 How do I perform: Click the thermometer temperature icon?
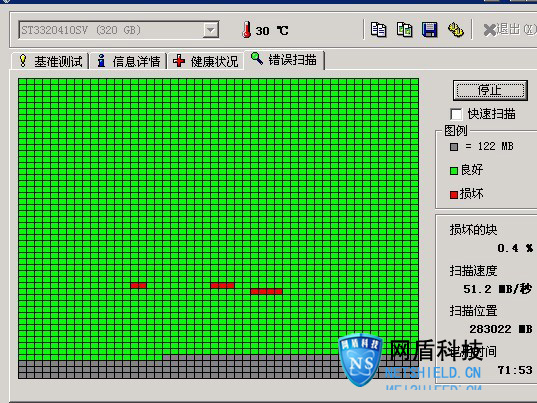(246, 30)
